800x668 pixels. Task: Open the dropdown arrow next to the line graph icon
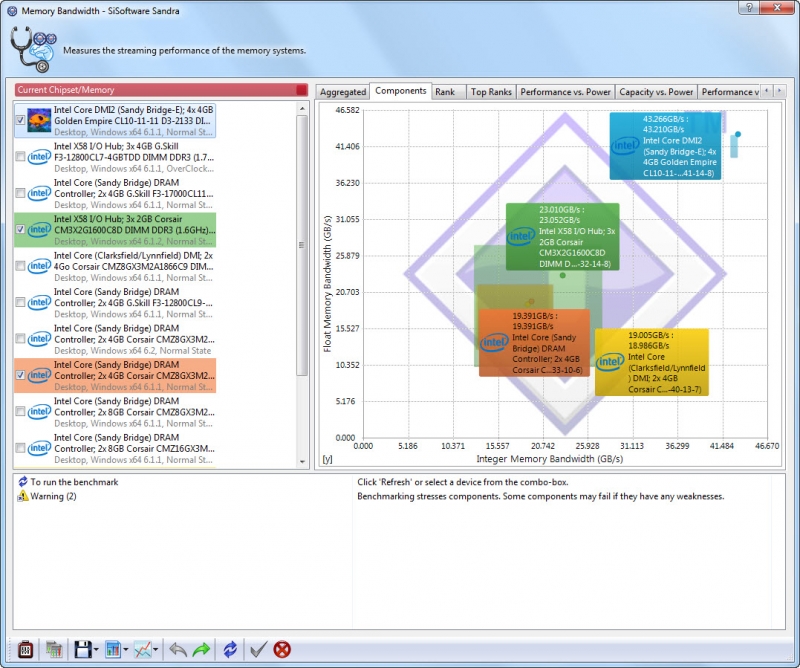click(155, 650)
